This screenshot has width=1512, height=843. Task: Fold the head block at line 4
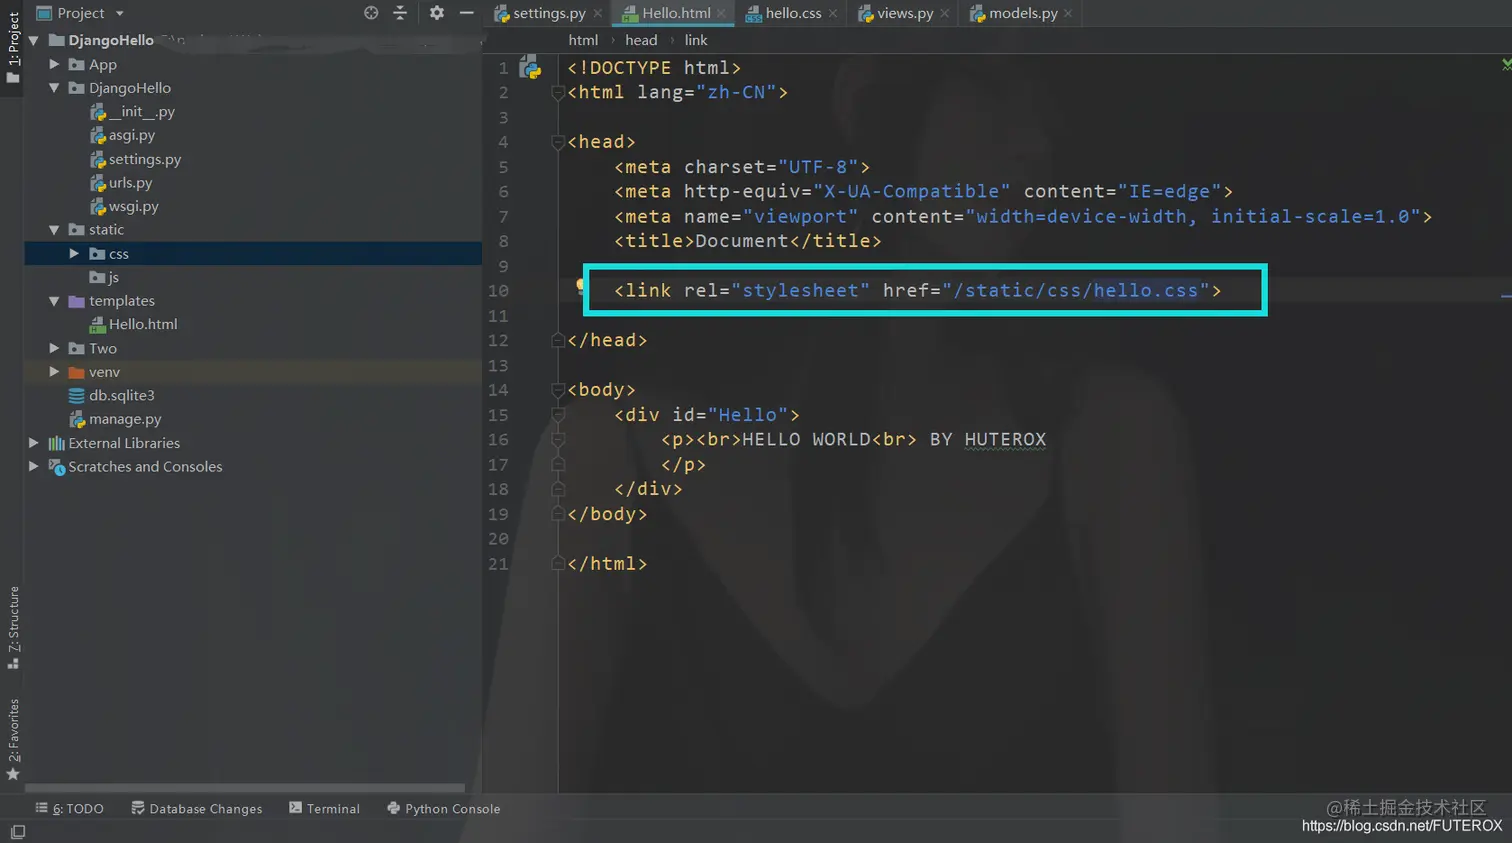pyautogui.click(x=558, y=142)
